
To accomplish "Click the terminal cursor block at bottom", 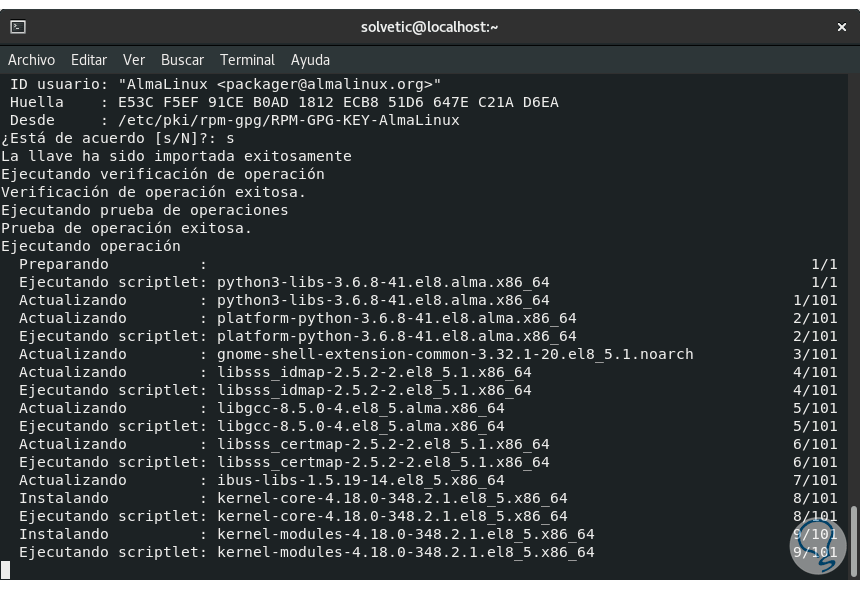I will click(x=5, y=570).
